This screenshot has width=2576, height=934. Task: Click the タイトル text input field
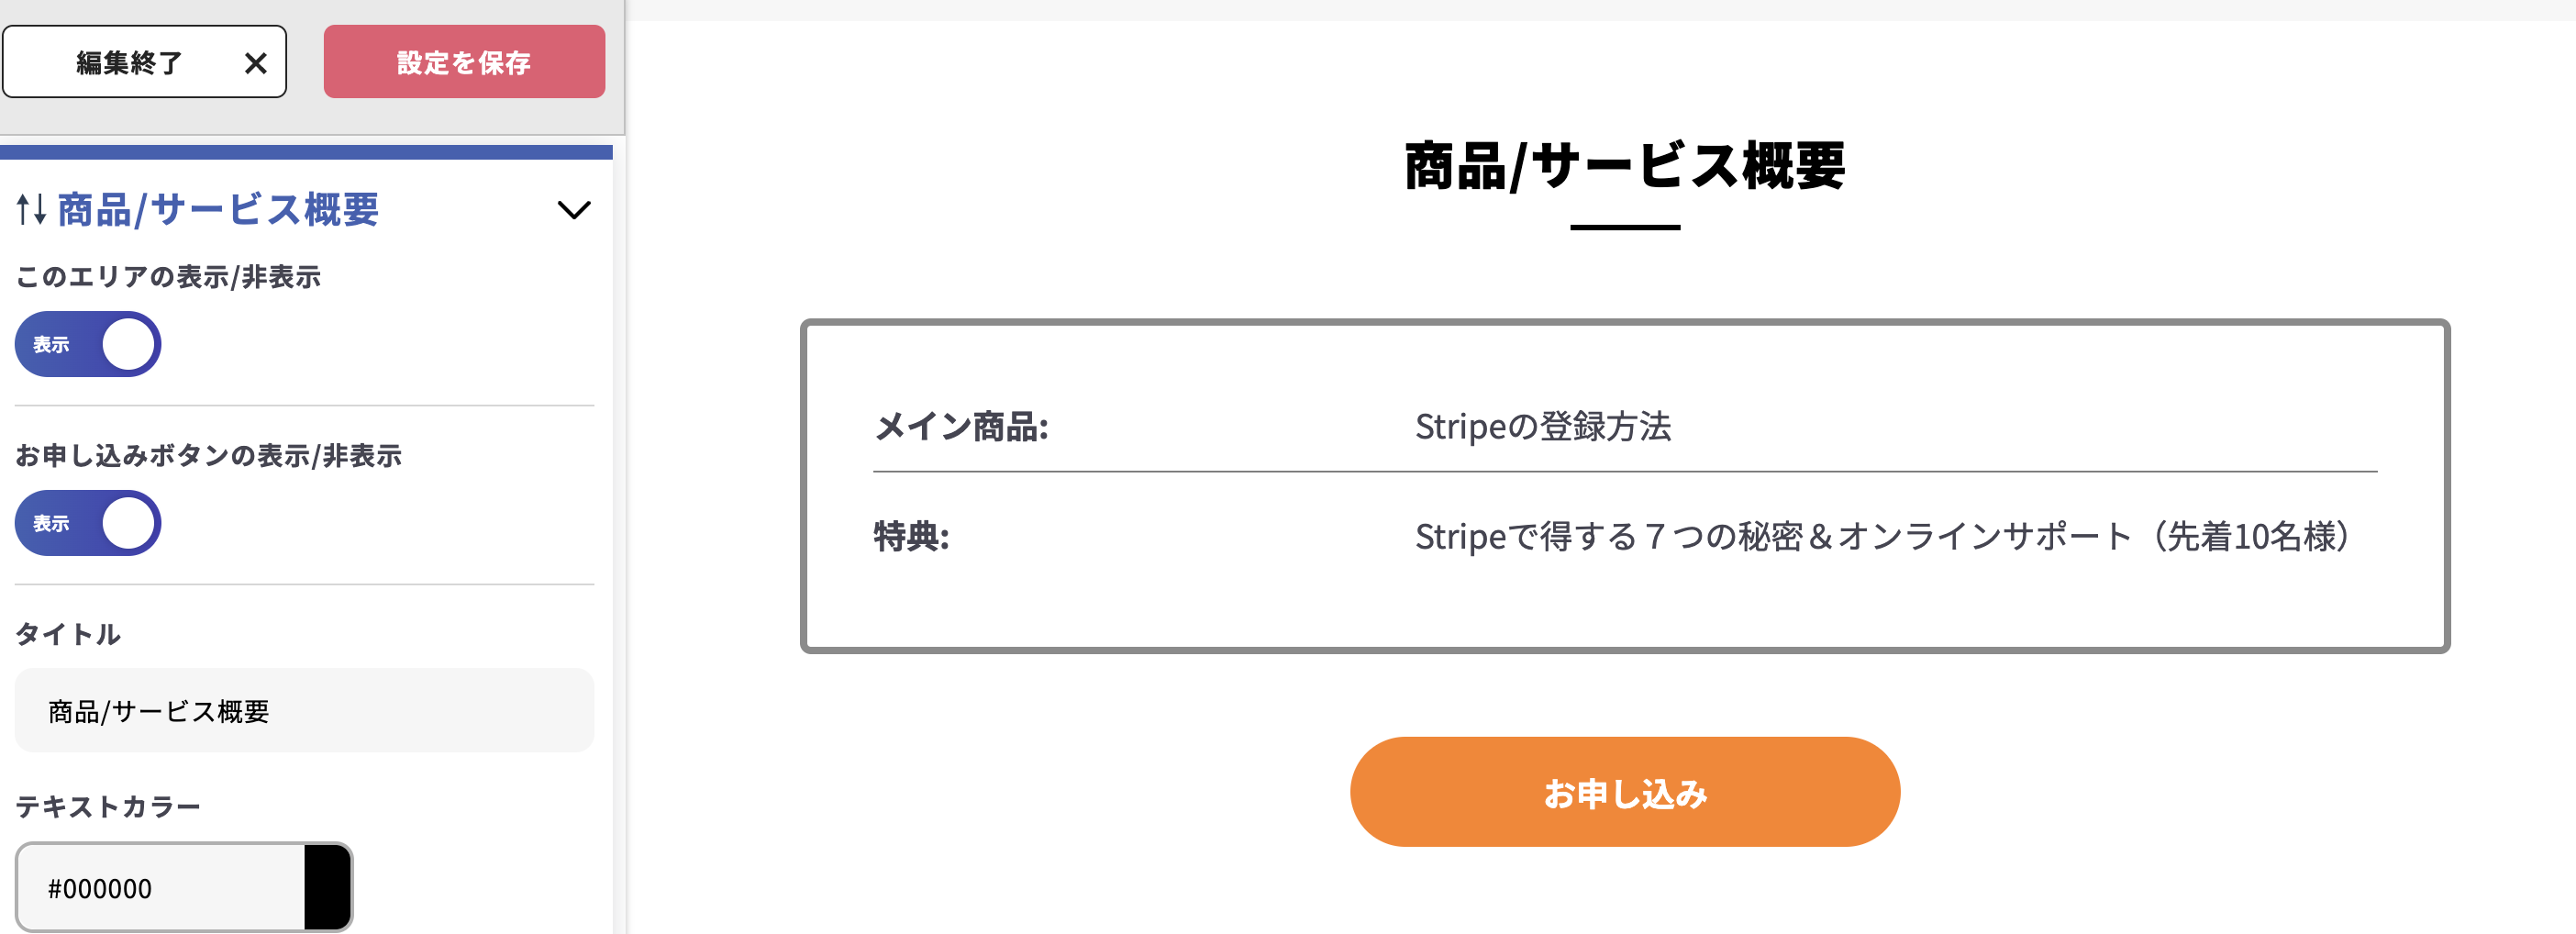303,710
